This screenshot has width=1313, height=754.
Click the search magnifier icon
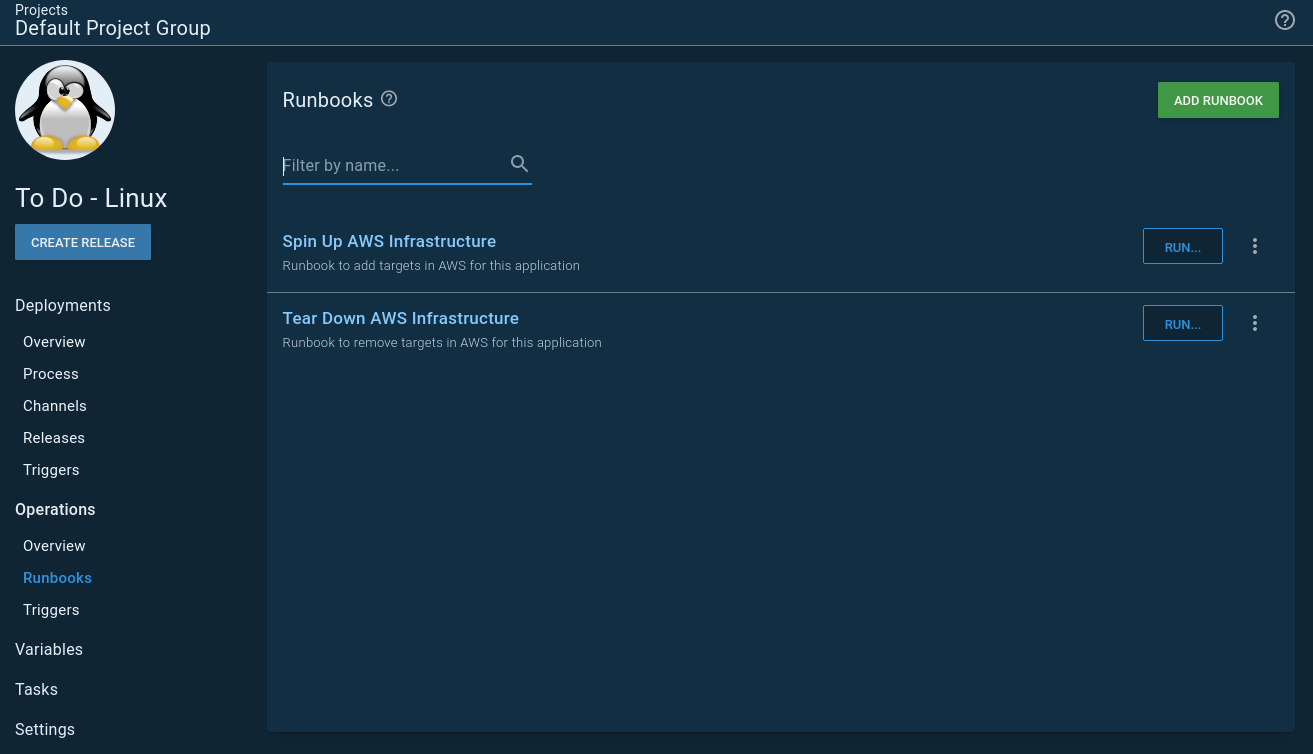coord(519,164)
